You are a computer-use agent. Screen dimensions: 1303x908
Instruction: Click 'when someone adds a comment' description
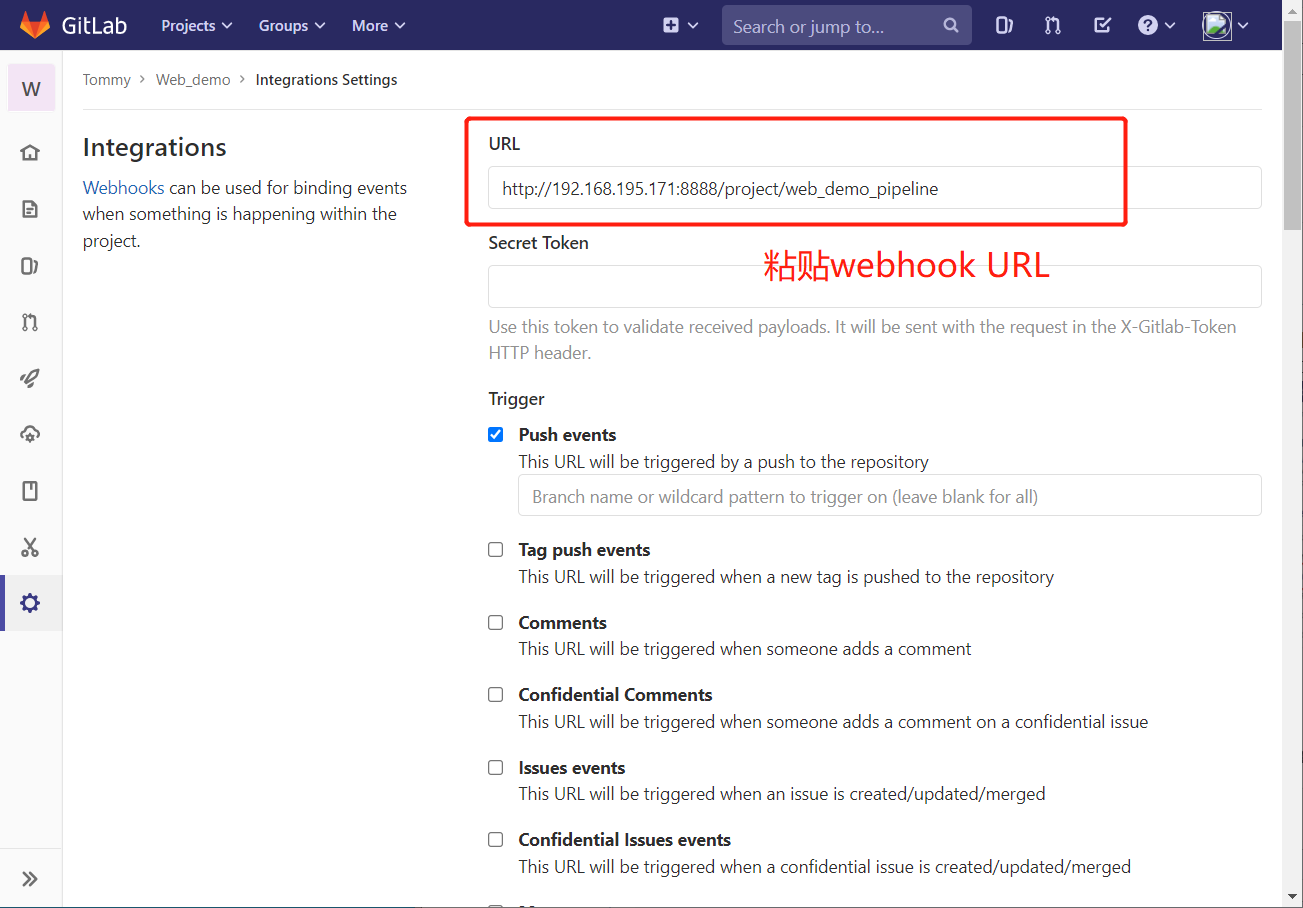[745, 649]
